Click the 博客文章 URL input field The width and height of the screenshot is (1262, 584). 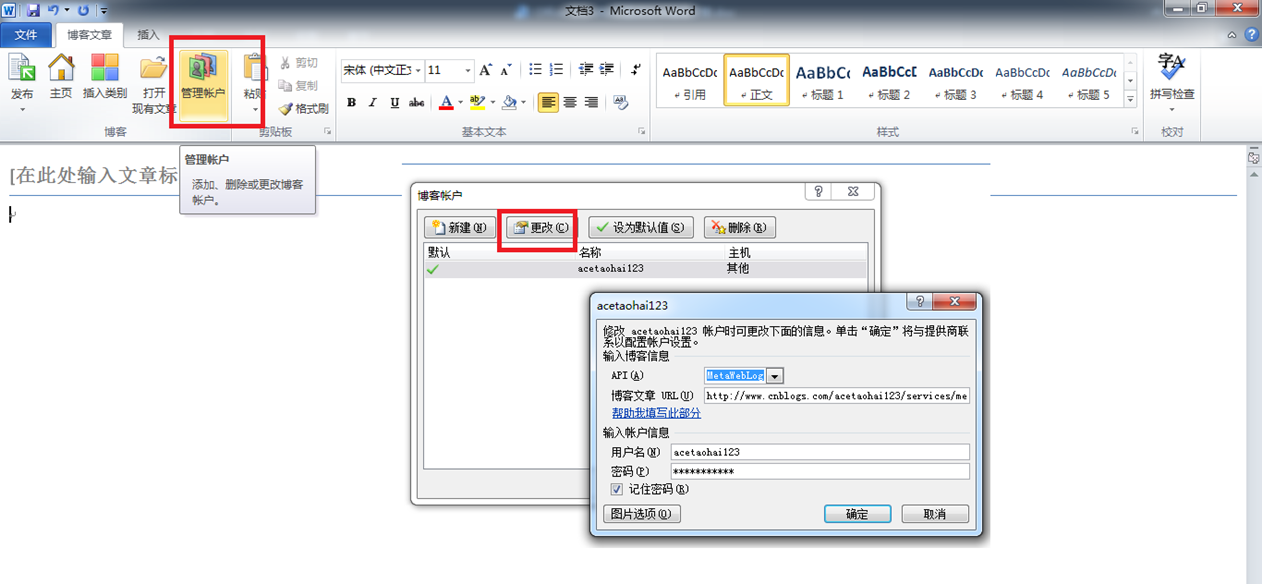coord(836,395)
